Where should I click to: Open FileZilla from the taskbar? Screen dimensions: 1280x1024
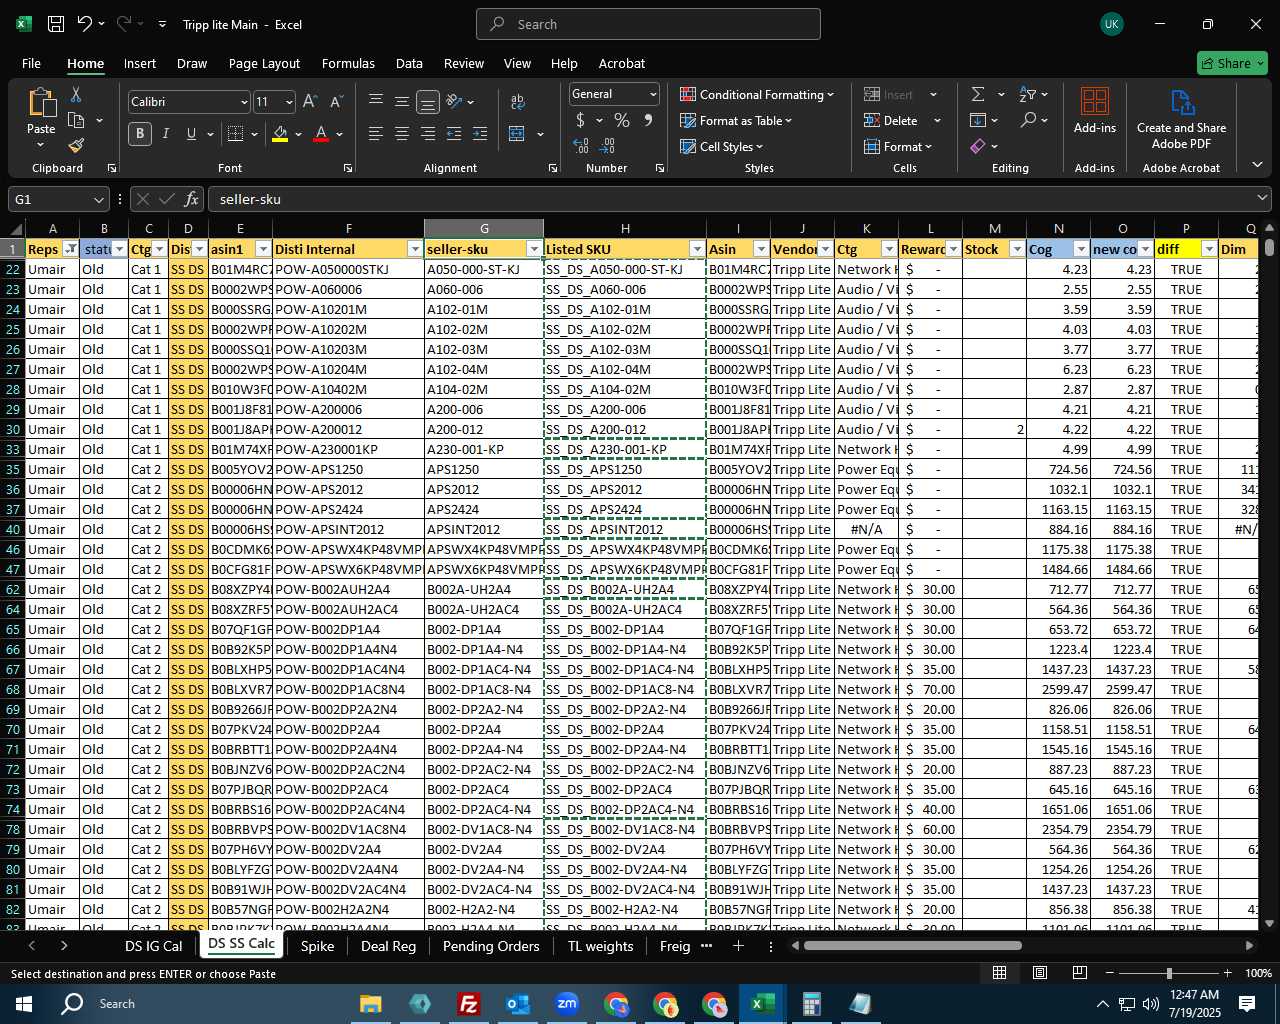click(468, 1004)
